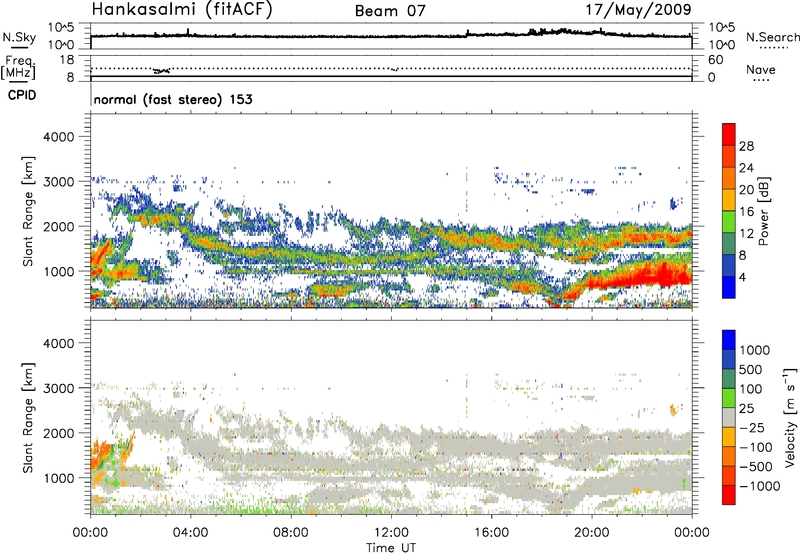This screenshot has width=800, height=554.
Task: Click the '4000' tick in the power panel
Action: click(x=58, y=137)
